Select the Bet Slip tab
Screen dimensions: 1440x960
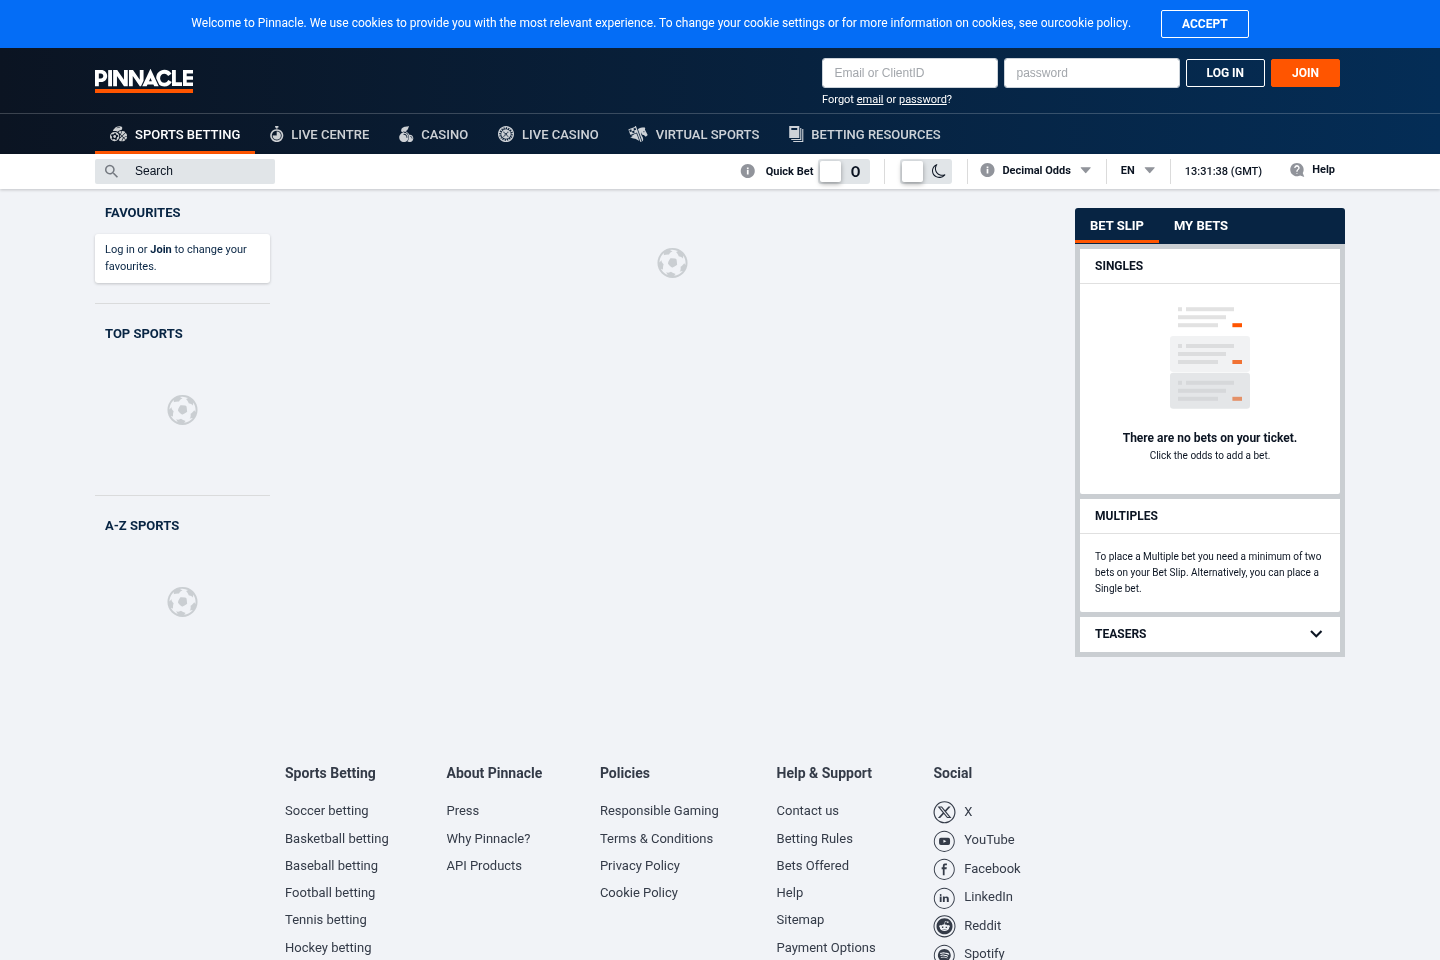click(1117, 226)
